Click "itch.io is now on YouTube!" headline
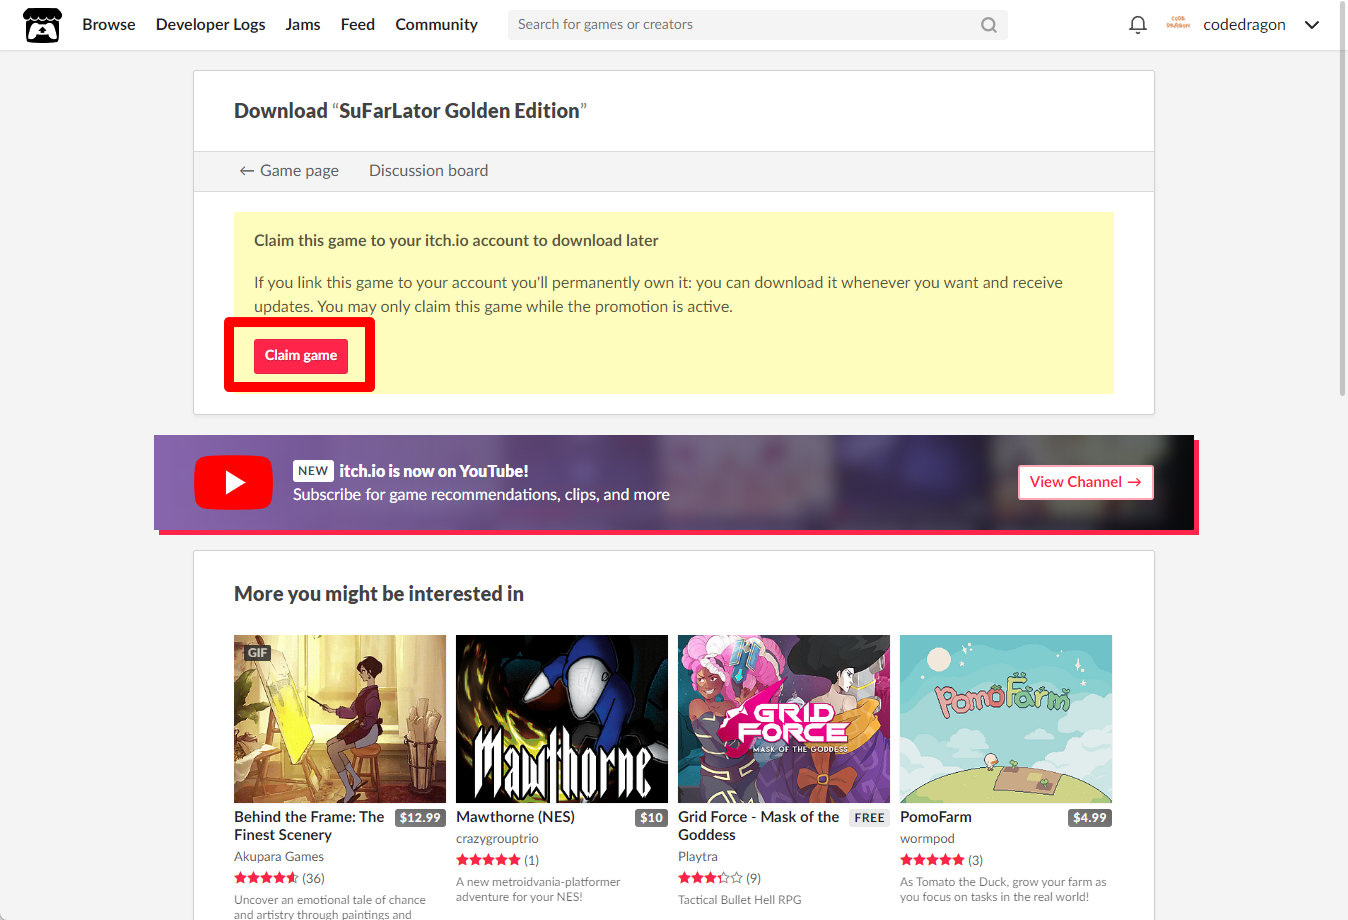Image resolution: width=1348 pixels, height=920 pixels. (434, 471)
